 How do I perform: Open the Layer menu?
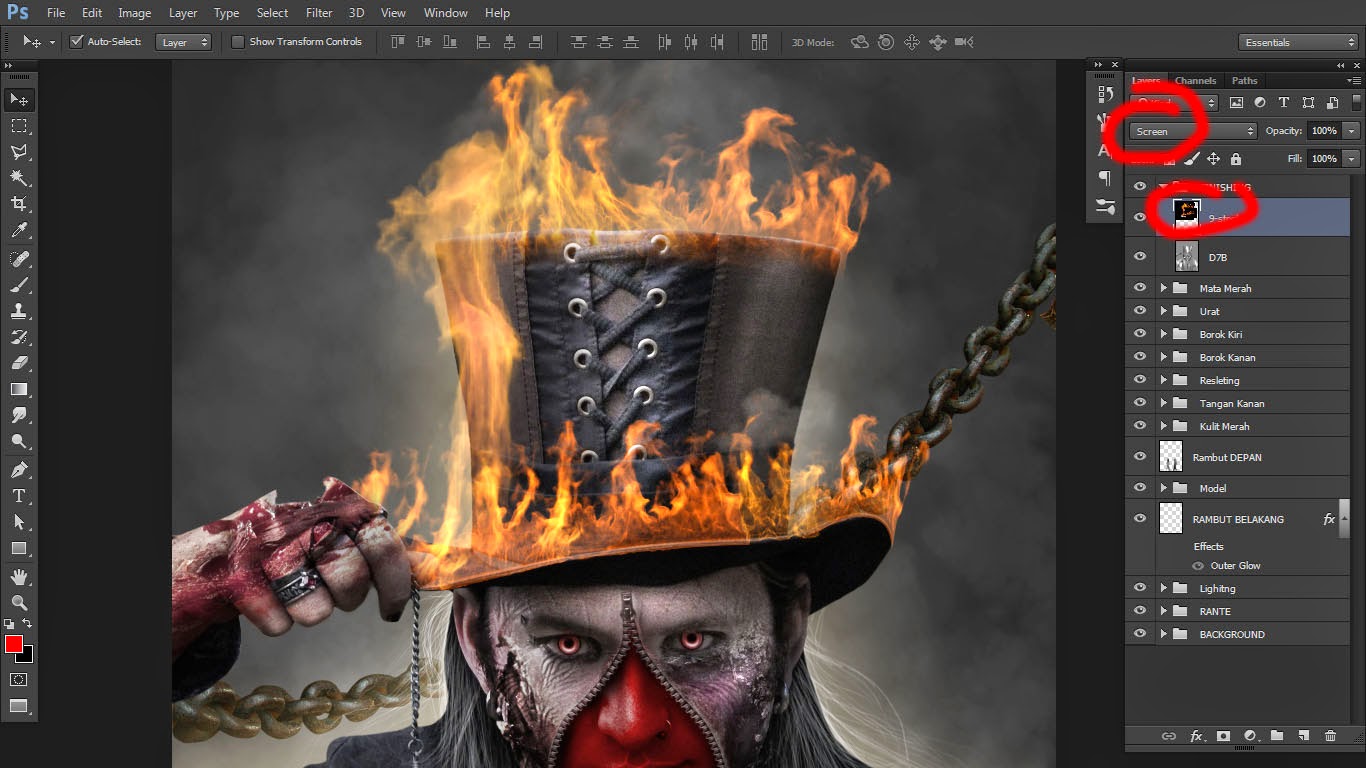coord(183,13)
